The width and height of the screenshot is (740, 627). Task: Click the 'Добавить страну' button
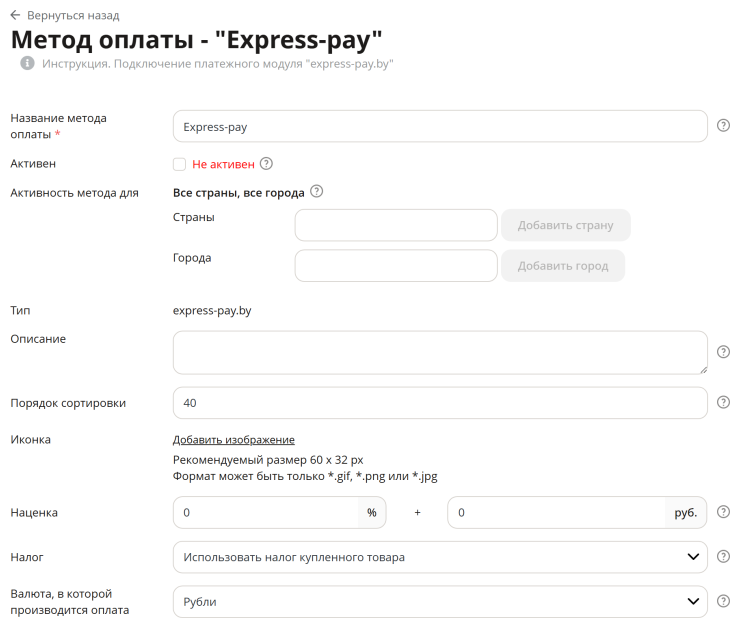tap(565, 225)
